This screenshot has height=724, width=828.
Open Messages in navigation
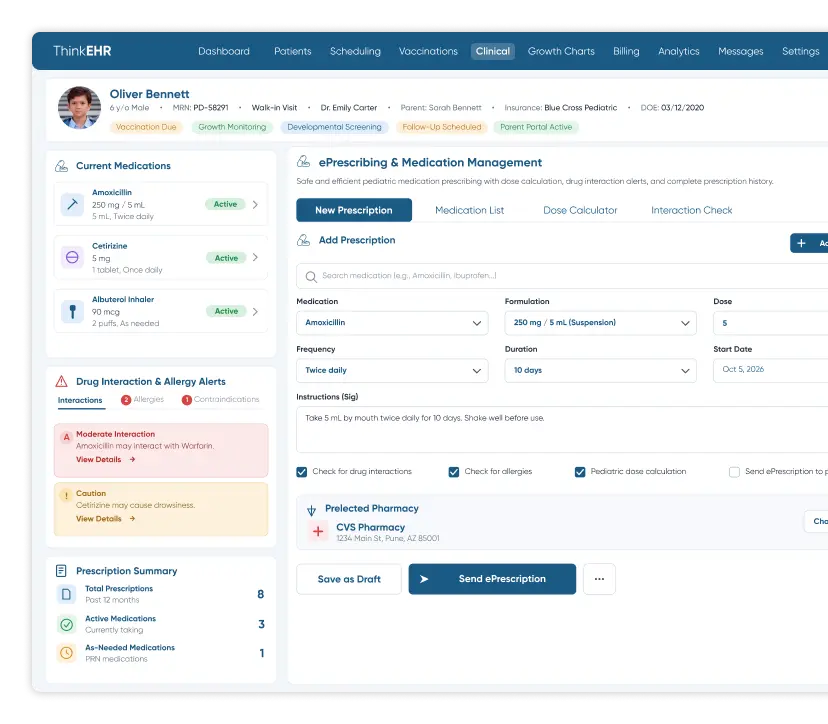(740, 51)
